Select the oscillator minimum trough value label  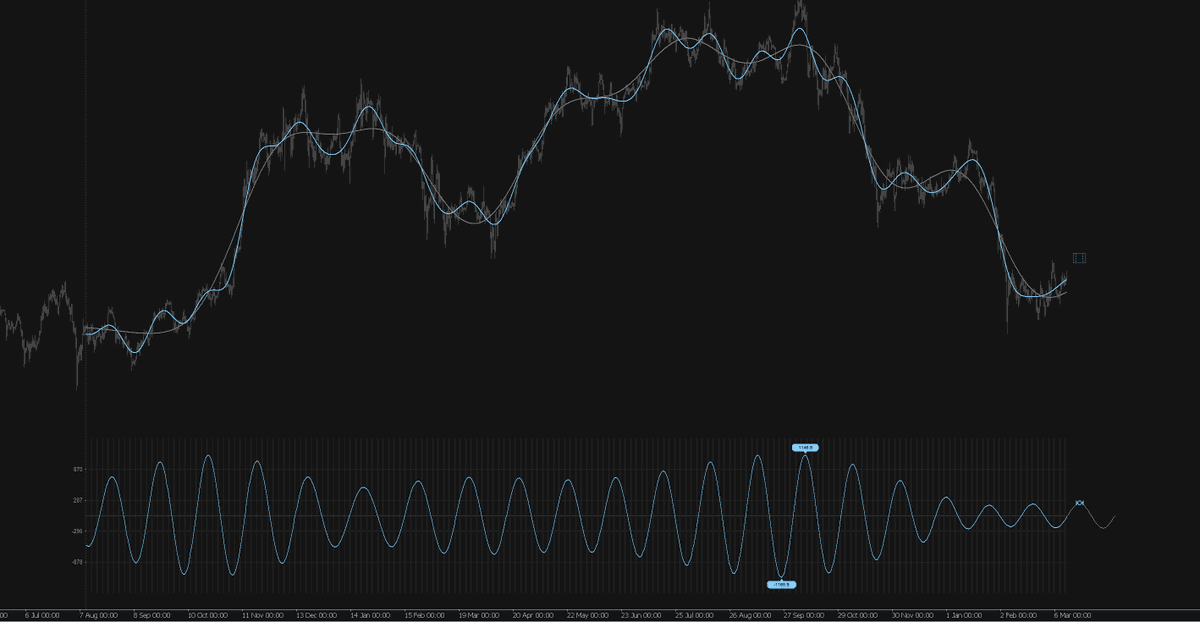782,584
